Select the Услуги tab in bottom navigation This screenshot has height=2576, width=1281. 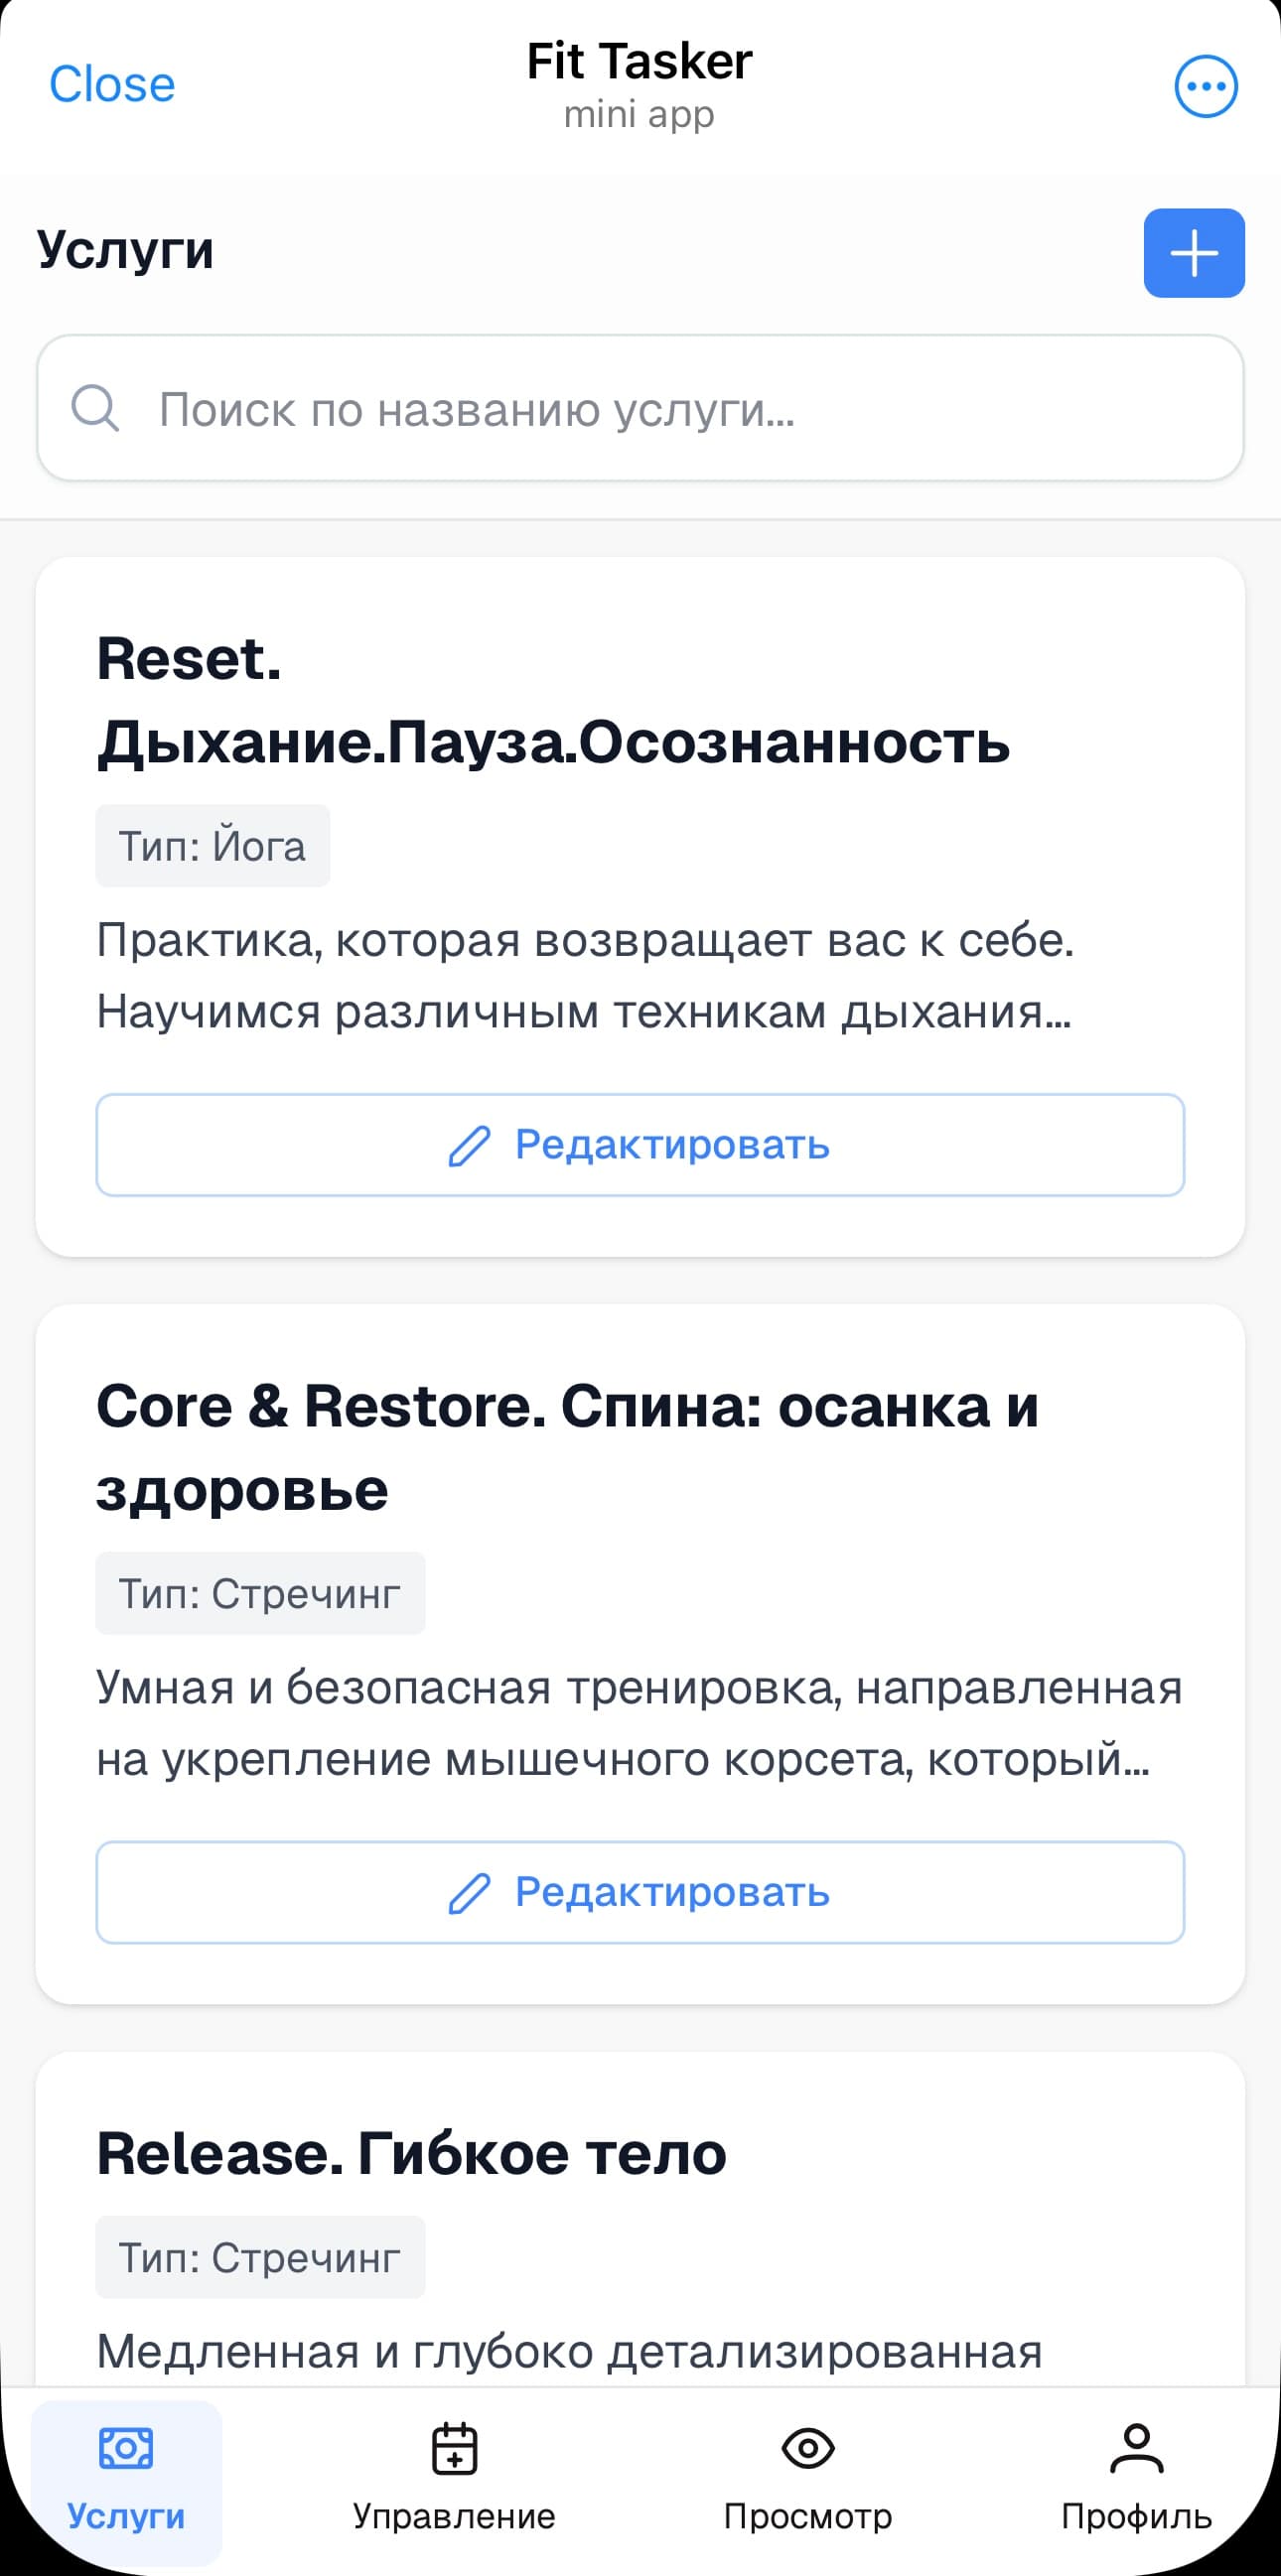pyautogui.click(x=124, y=2480)
